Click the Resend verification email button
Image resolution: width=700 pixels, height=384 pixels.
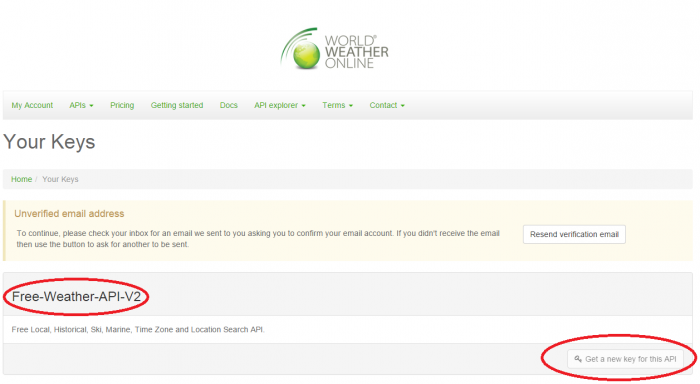[x=574, y=234]
